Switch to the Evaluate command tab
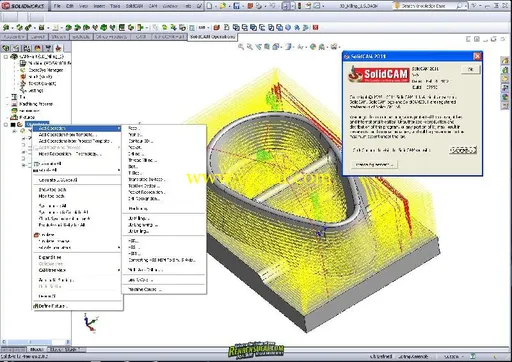The width and height of the screenshot is (512, 362). (x=81, y=37)
